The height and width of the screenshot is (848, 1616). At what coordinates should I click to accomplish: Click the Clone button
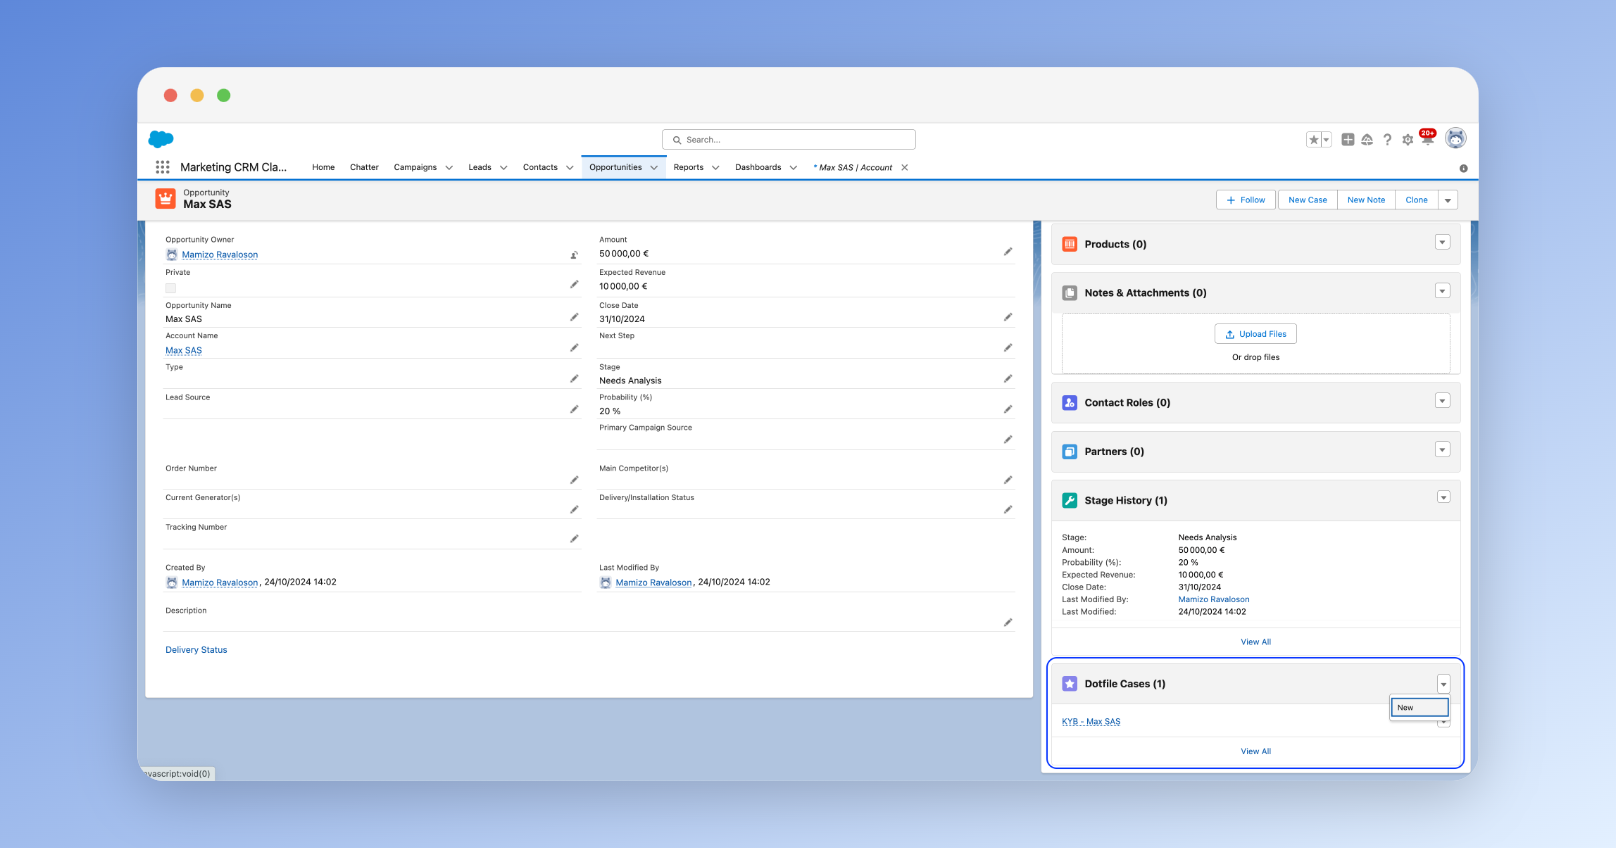[1416, 200]
